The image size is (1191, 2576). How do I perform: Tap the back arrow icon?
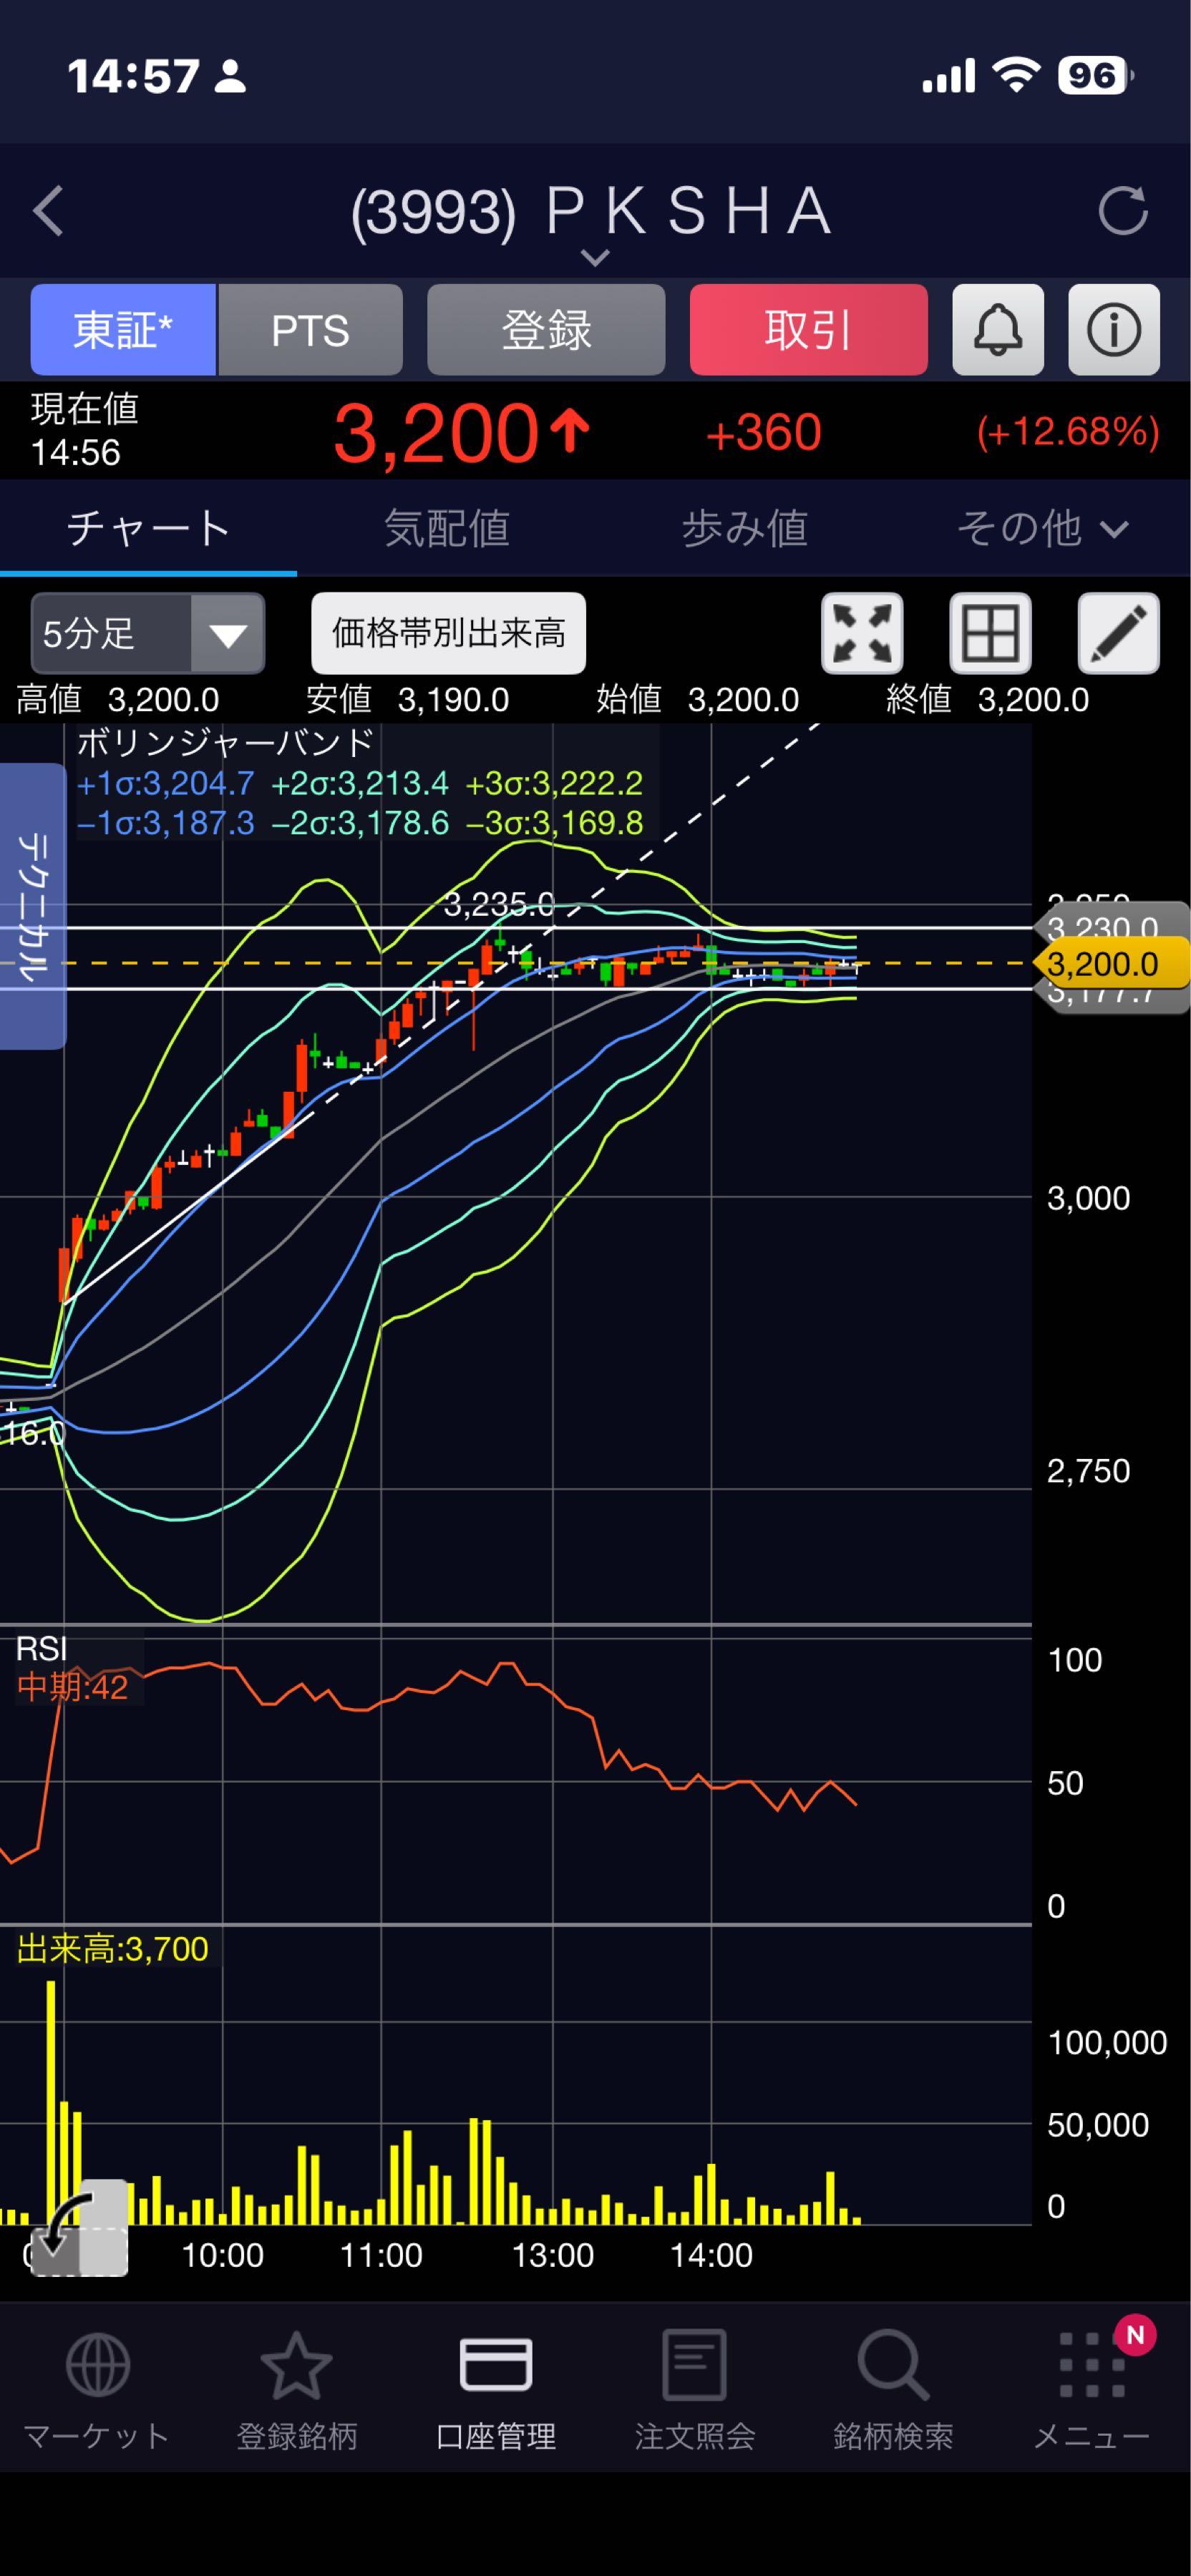pos(48,211)
